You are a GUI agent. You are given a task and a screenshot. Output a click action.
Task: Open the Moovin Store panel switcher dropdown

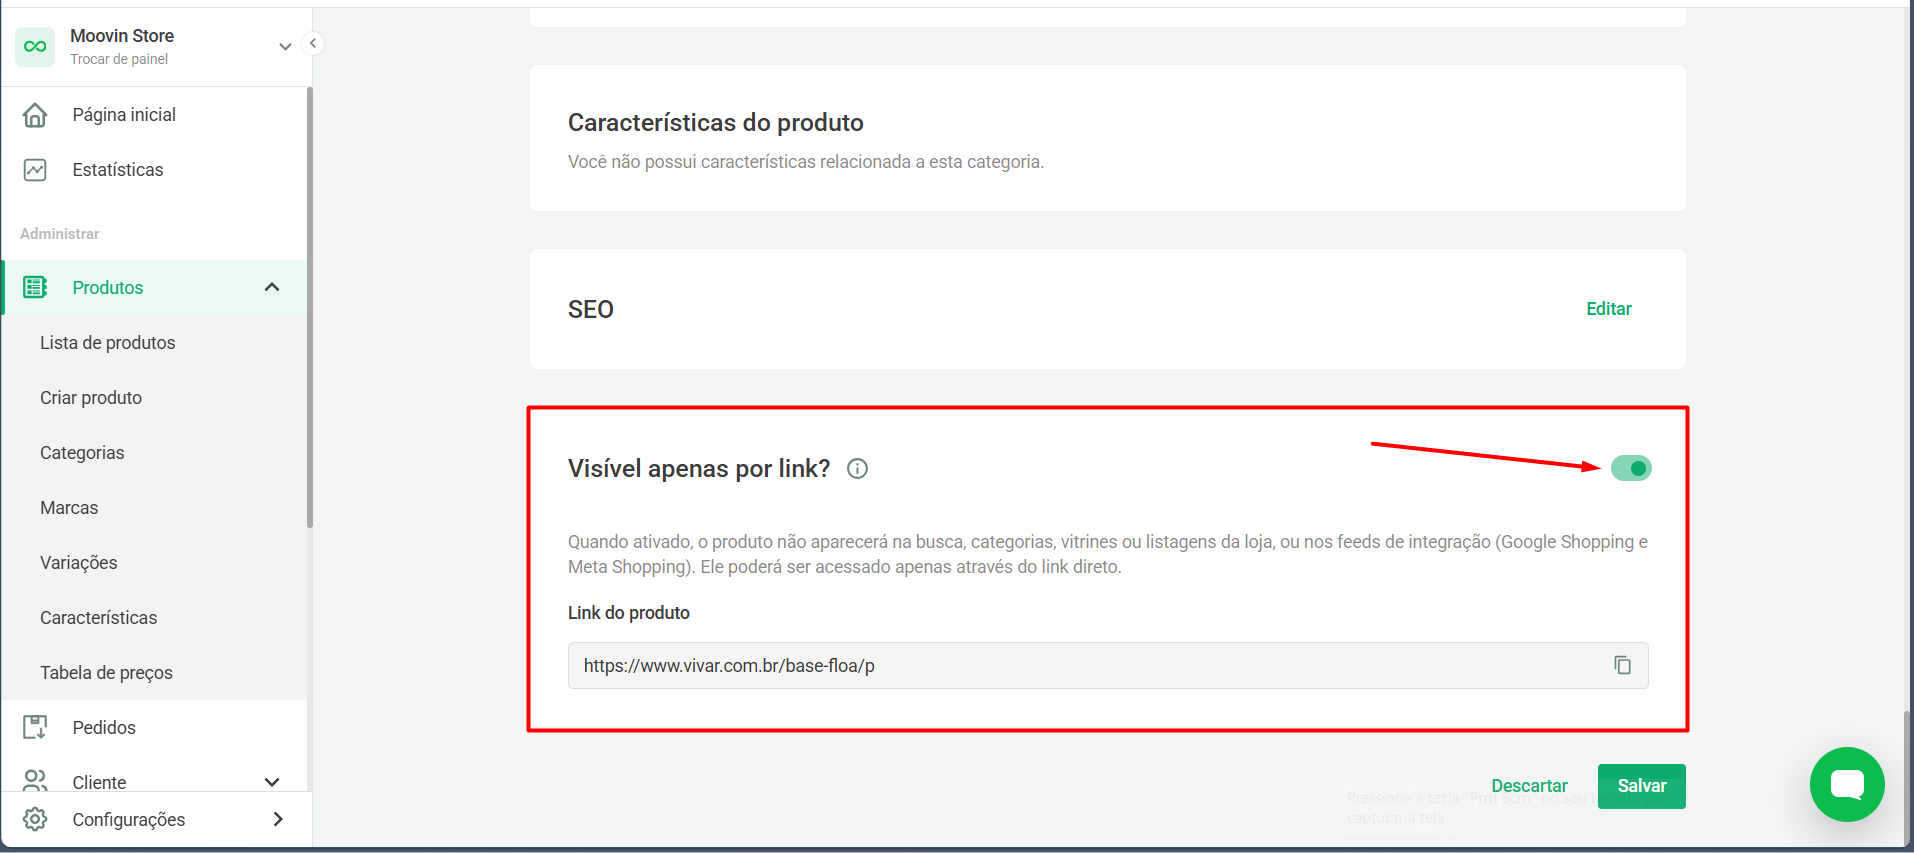point(285,46)
